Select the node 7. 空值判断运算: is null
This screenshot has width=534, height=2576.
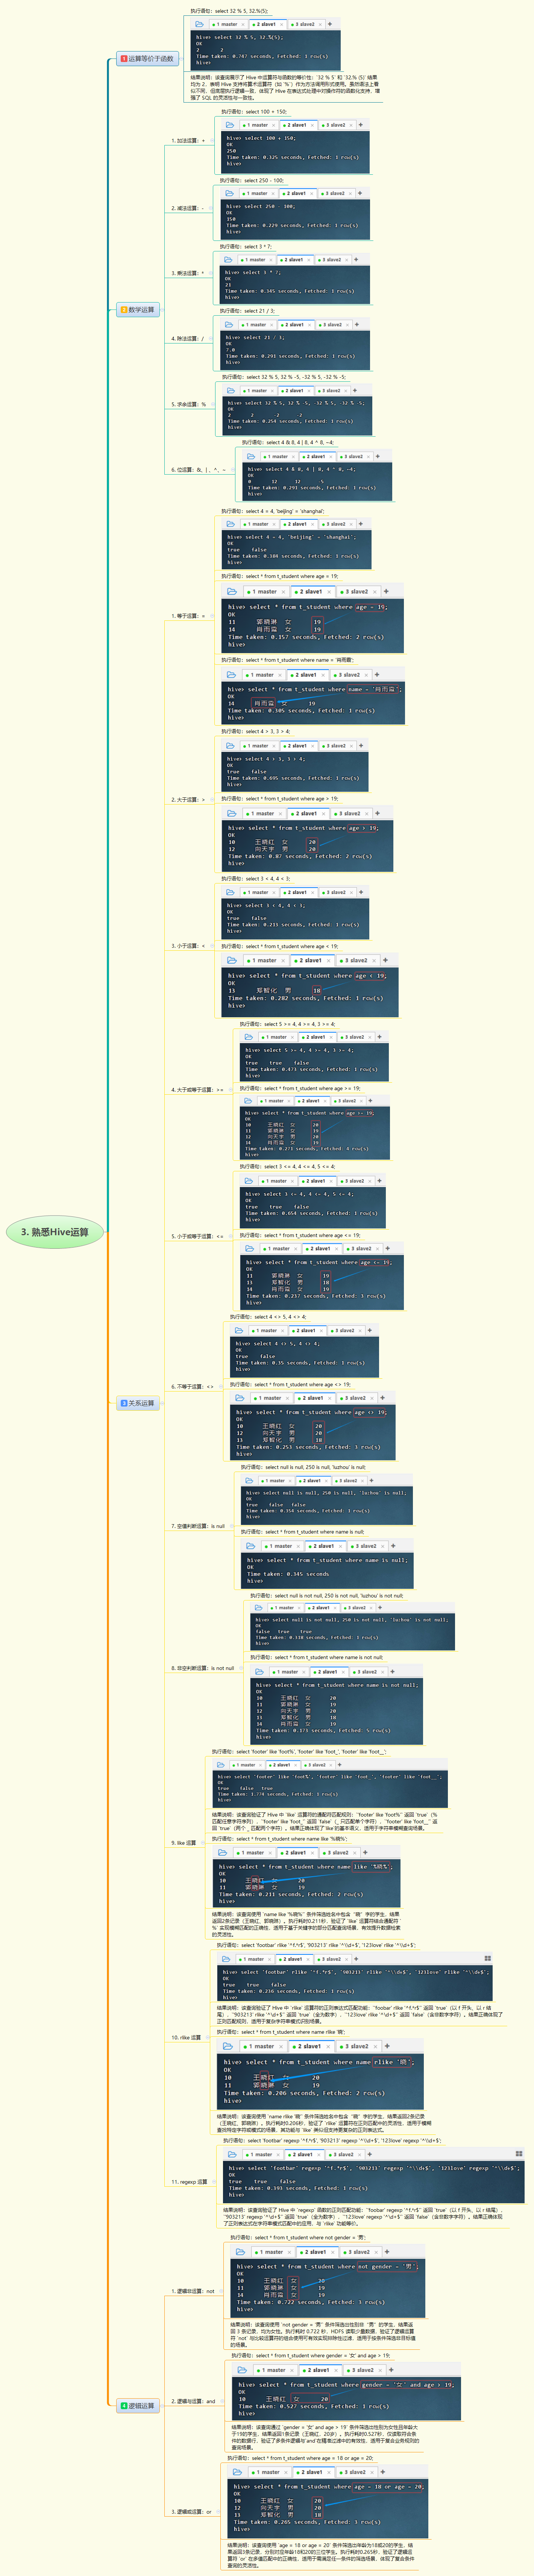pos(198,1526)
